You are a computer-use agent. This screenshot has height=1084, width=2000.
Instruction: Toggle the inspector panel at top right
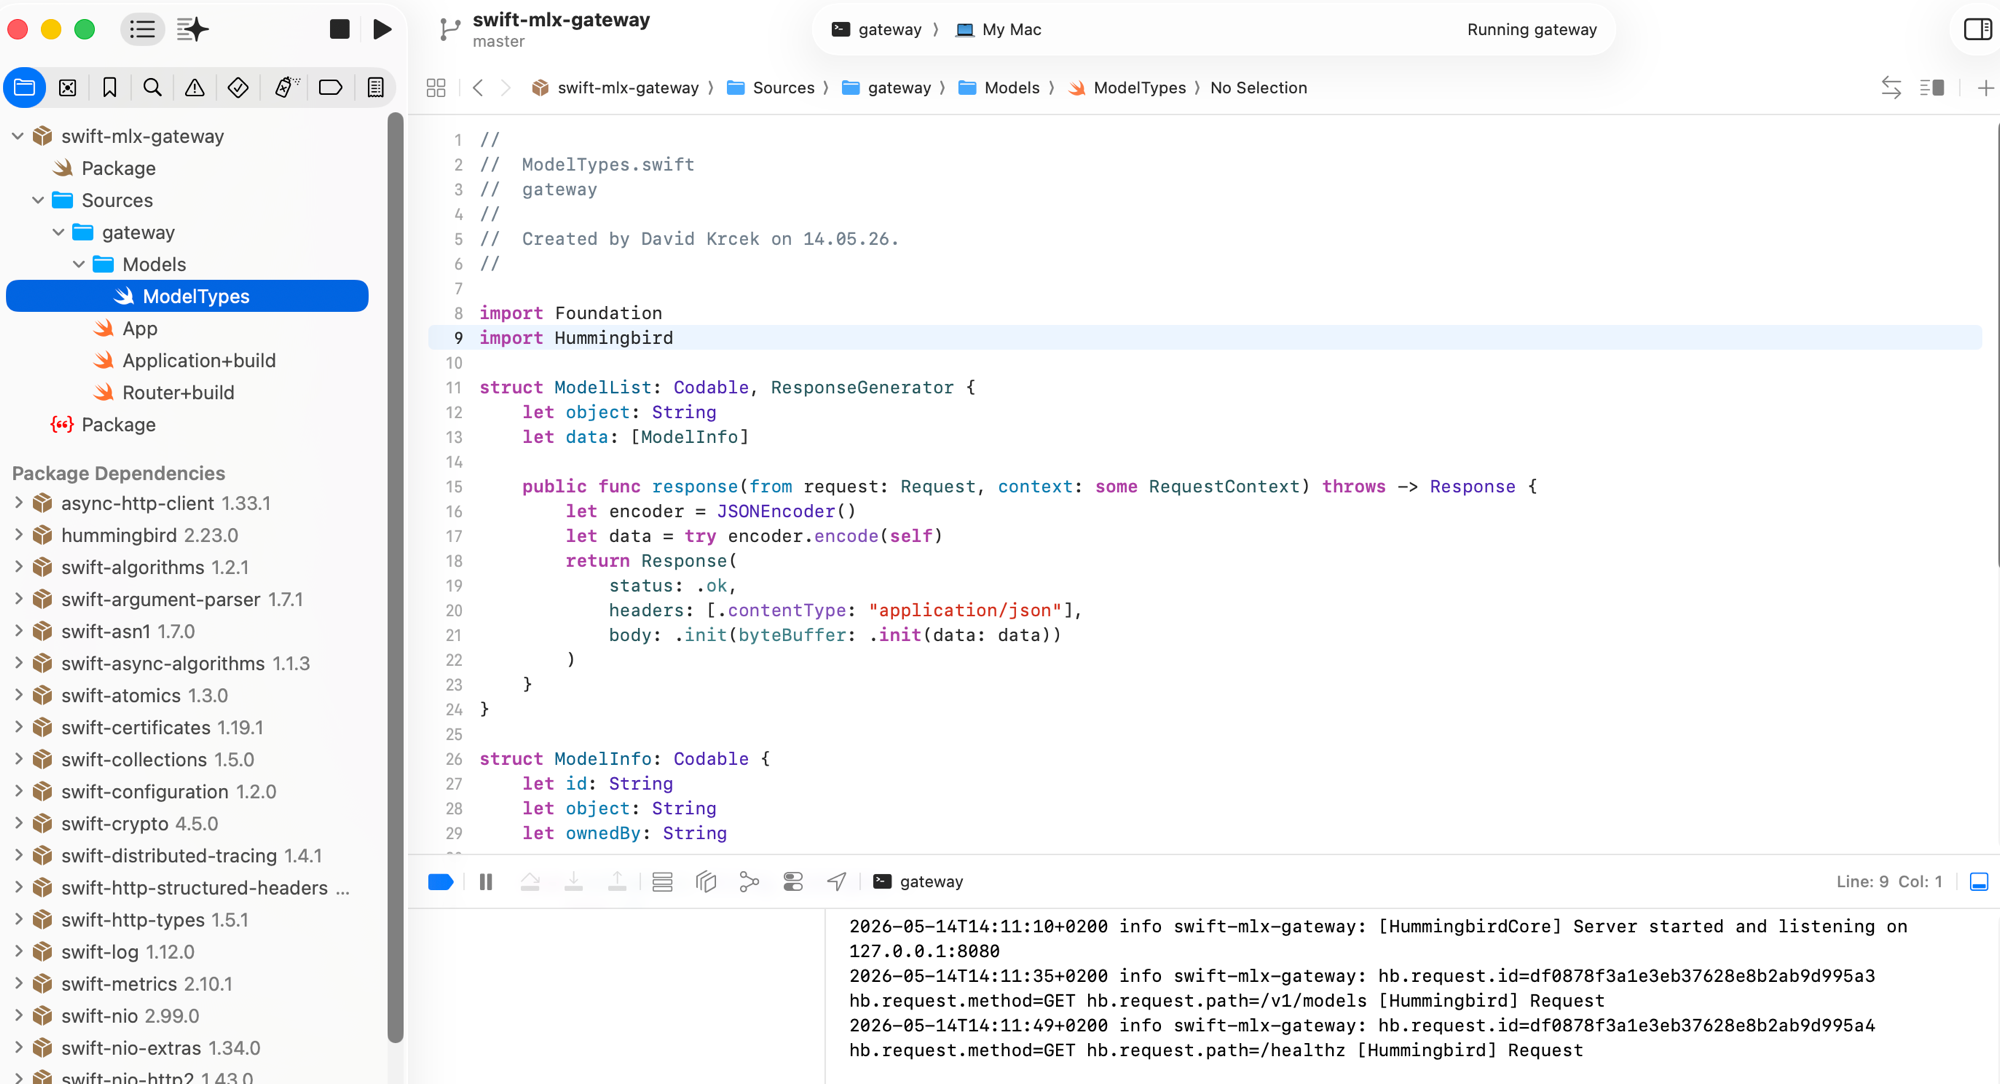coord(1977,29)
